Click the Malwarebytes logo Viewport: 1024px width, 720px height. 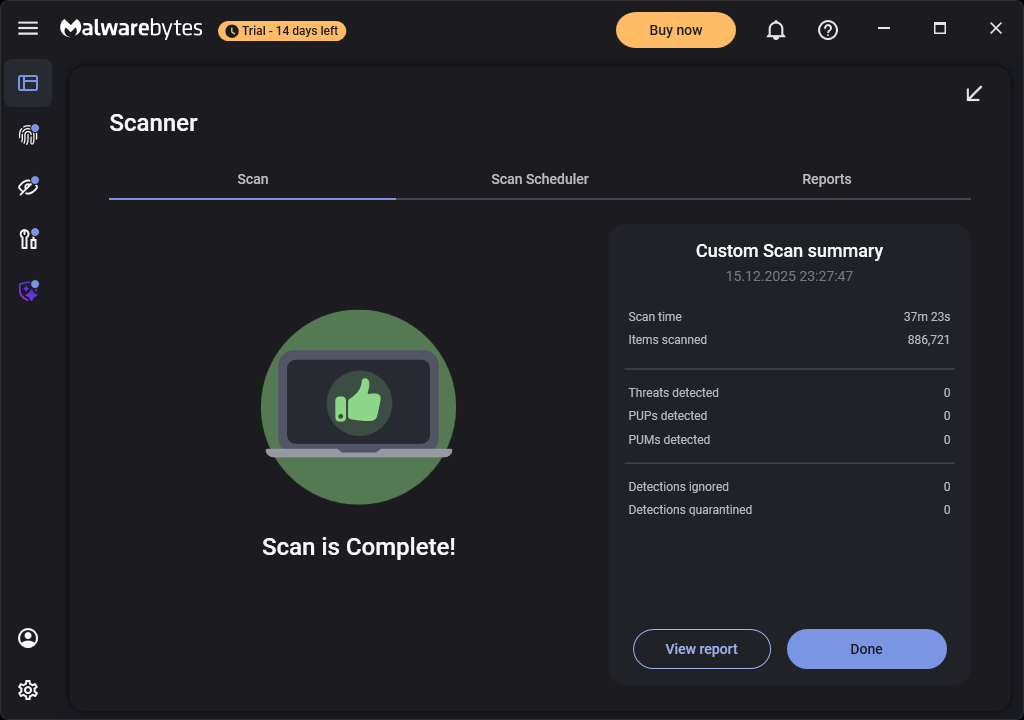131,28
